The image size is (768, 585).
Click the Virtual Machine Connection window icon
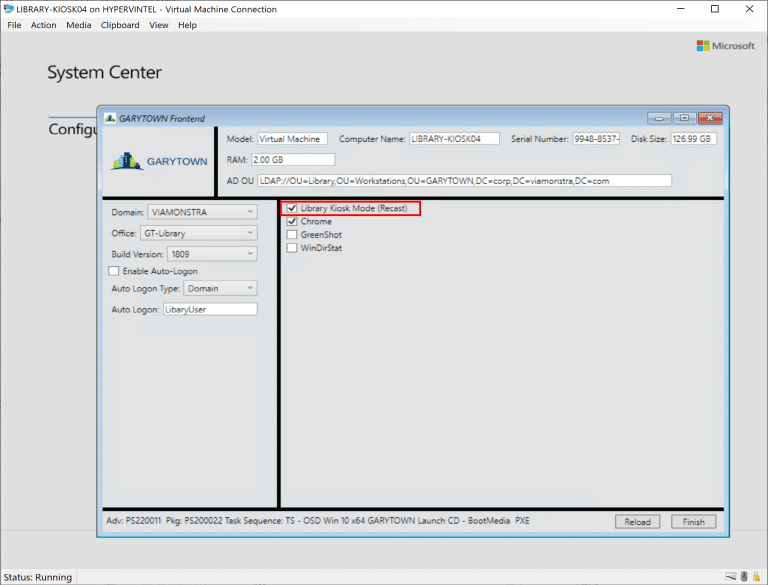coord(9,9)
